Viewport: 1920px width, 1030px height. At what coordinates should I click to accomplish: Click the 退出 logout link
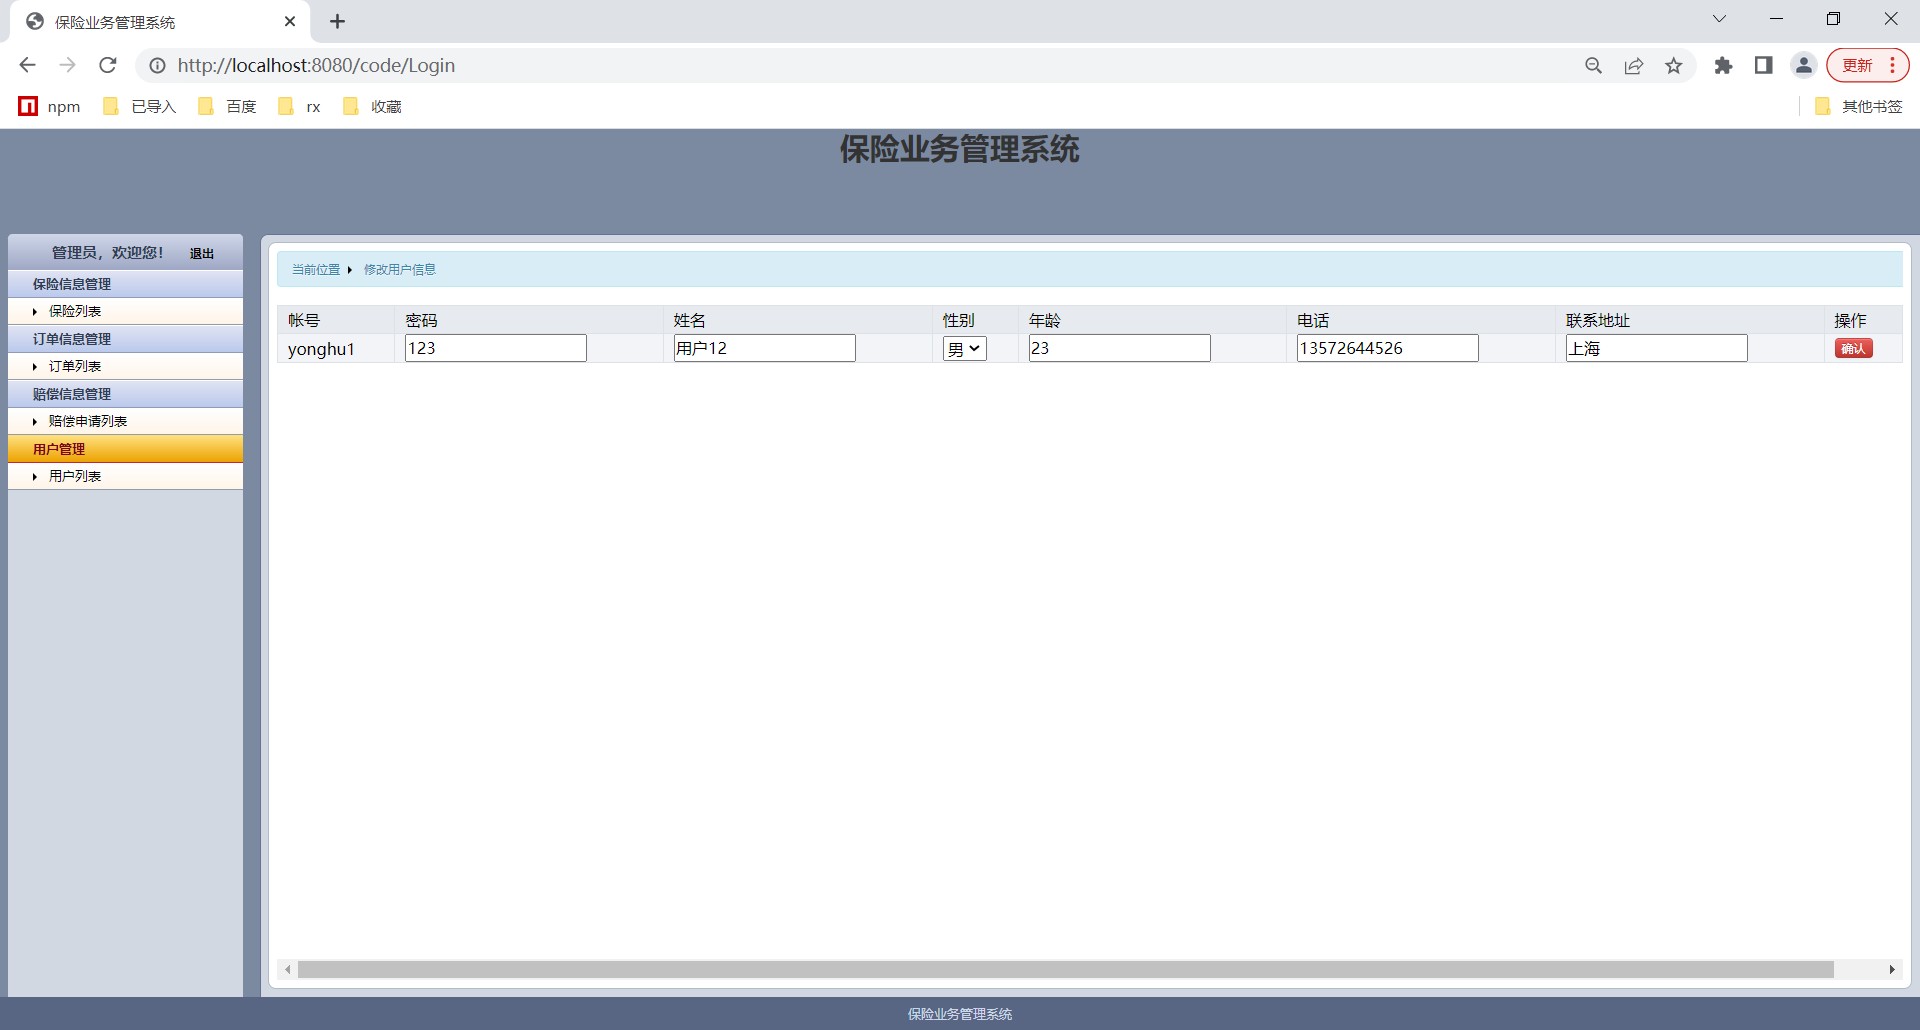202,254
